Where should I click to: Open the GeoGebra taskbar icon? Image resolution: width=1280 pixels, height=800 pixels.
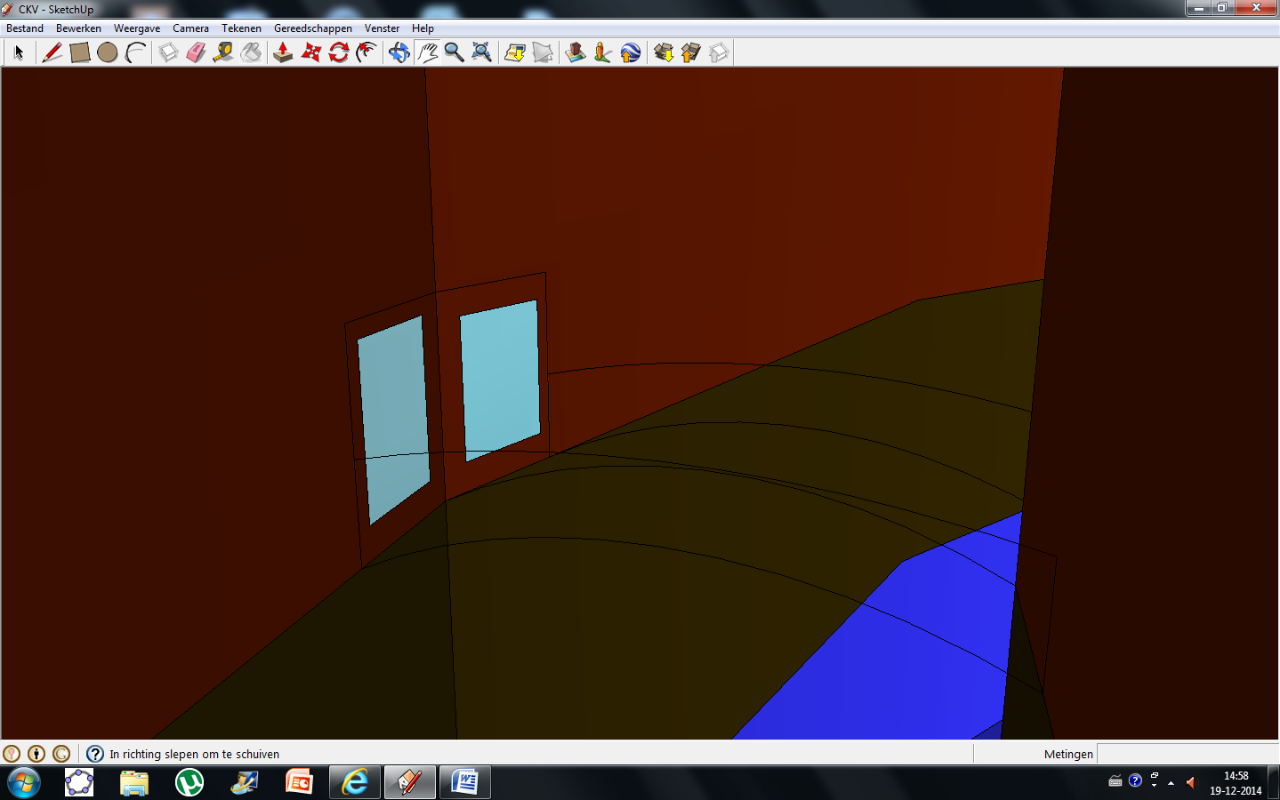coord(79,782)
